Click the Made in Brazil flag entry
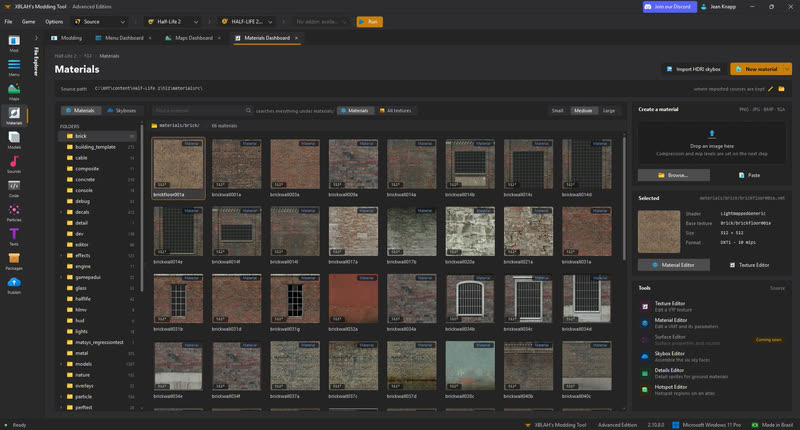This screenshot has width=800, height=430. coord(772,424)
